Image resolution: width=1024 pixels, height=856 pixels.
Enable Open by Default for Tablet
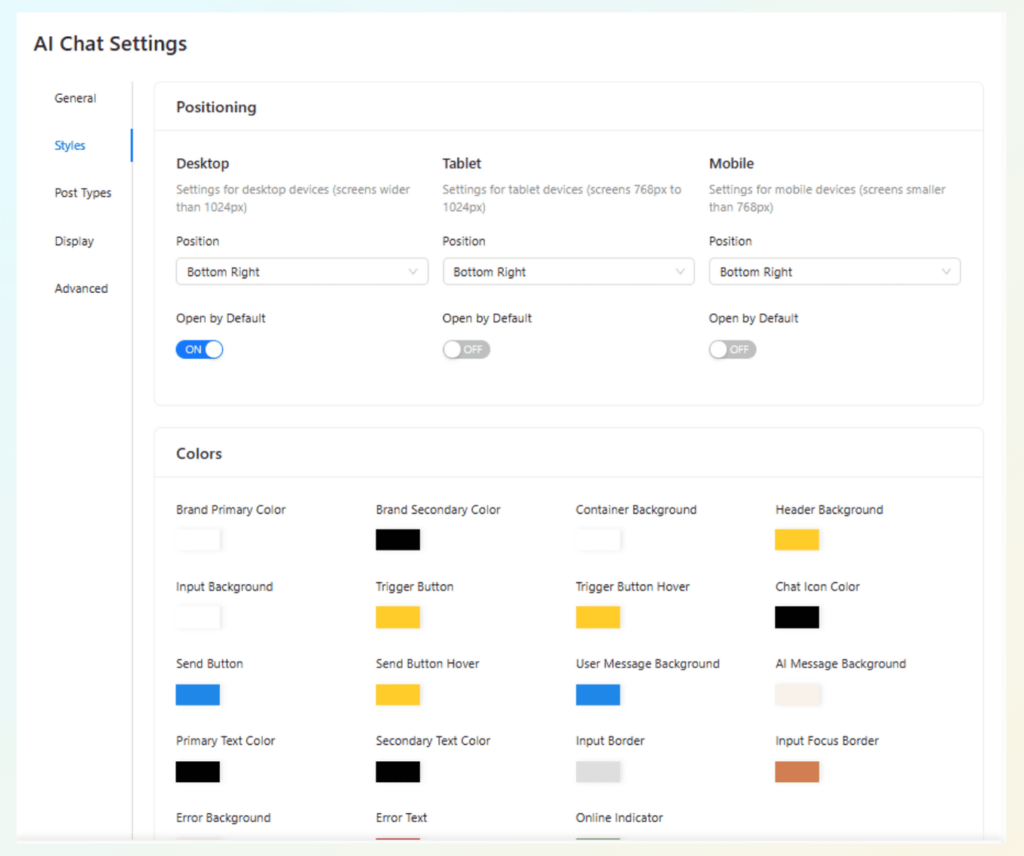[465, 349]
